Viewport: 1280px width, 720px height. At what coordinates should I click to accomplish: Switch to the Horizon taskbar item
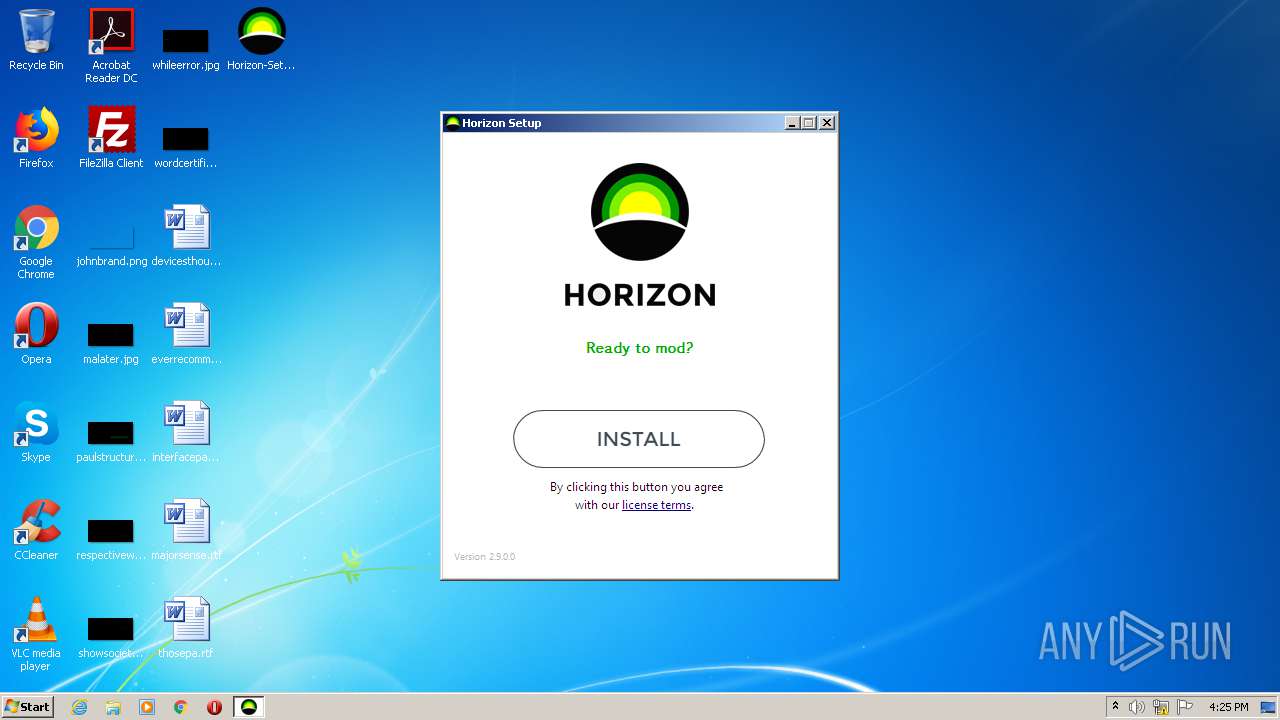[249, 707]
